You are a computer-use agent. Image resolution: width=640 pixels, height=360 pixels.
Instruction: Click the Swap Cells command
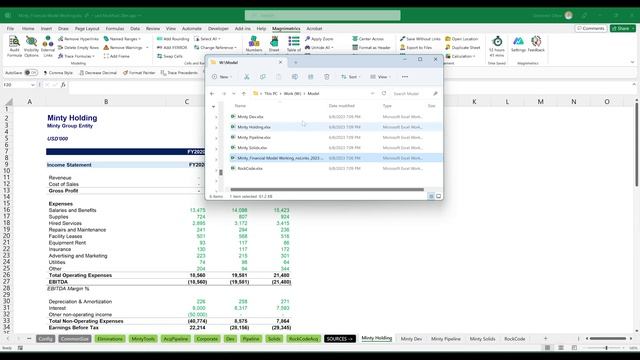pos(170,56)
